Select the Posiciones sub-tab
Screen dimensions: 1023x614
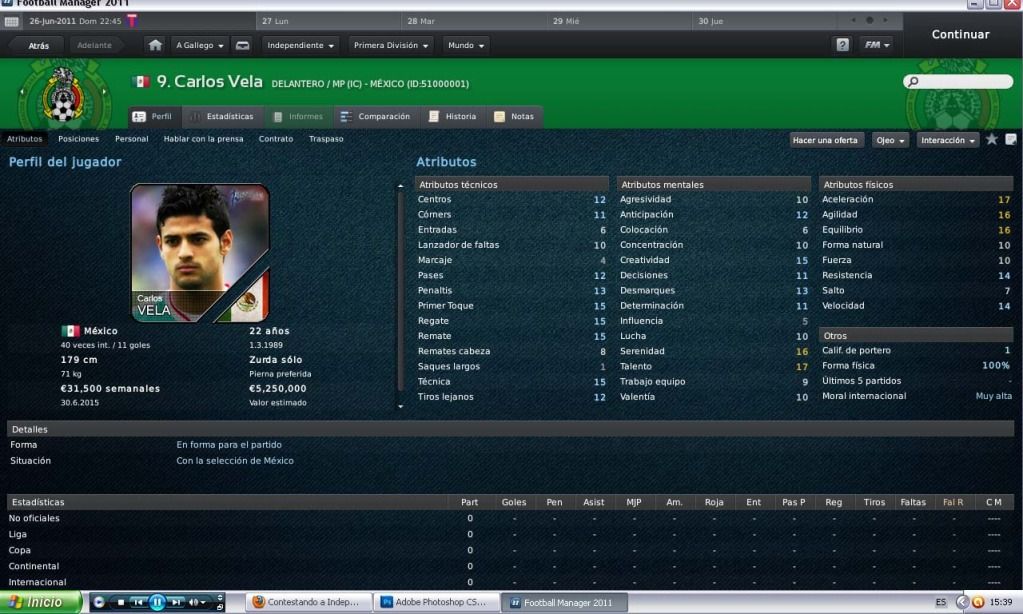[x=78, y=139]
